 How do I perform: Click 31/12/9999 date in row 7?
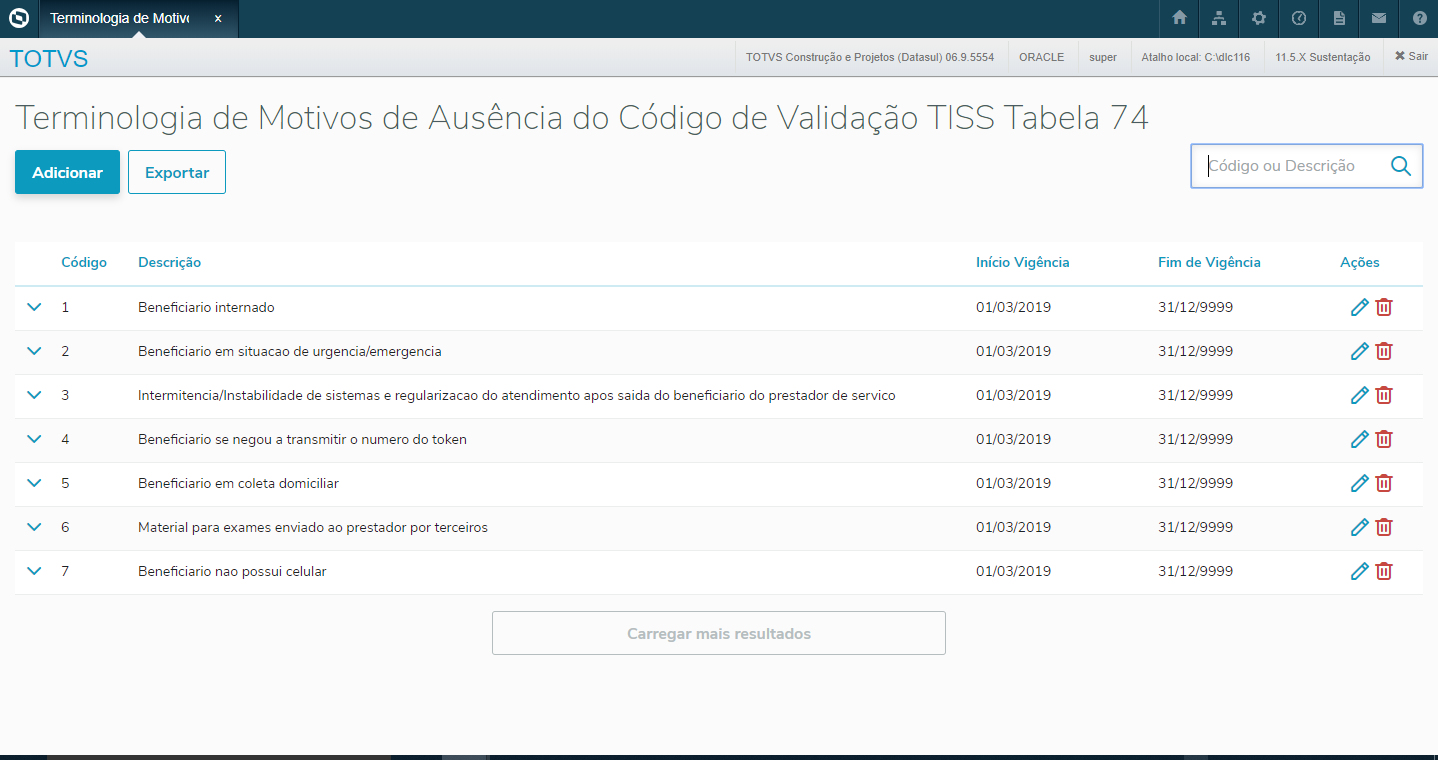pyautogui.click(x=1195, y=571)
